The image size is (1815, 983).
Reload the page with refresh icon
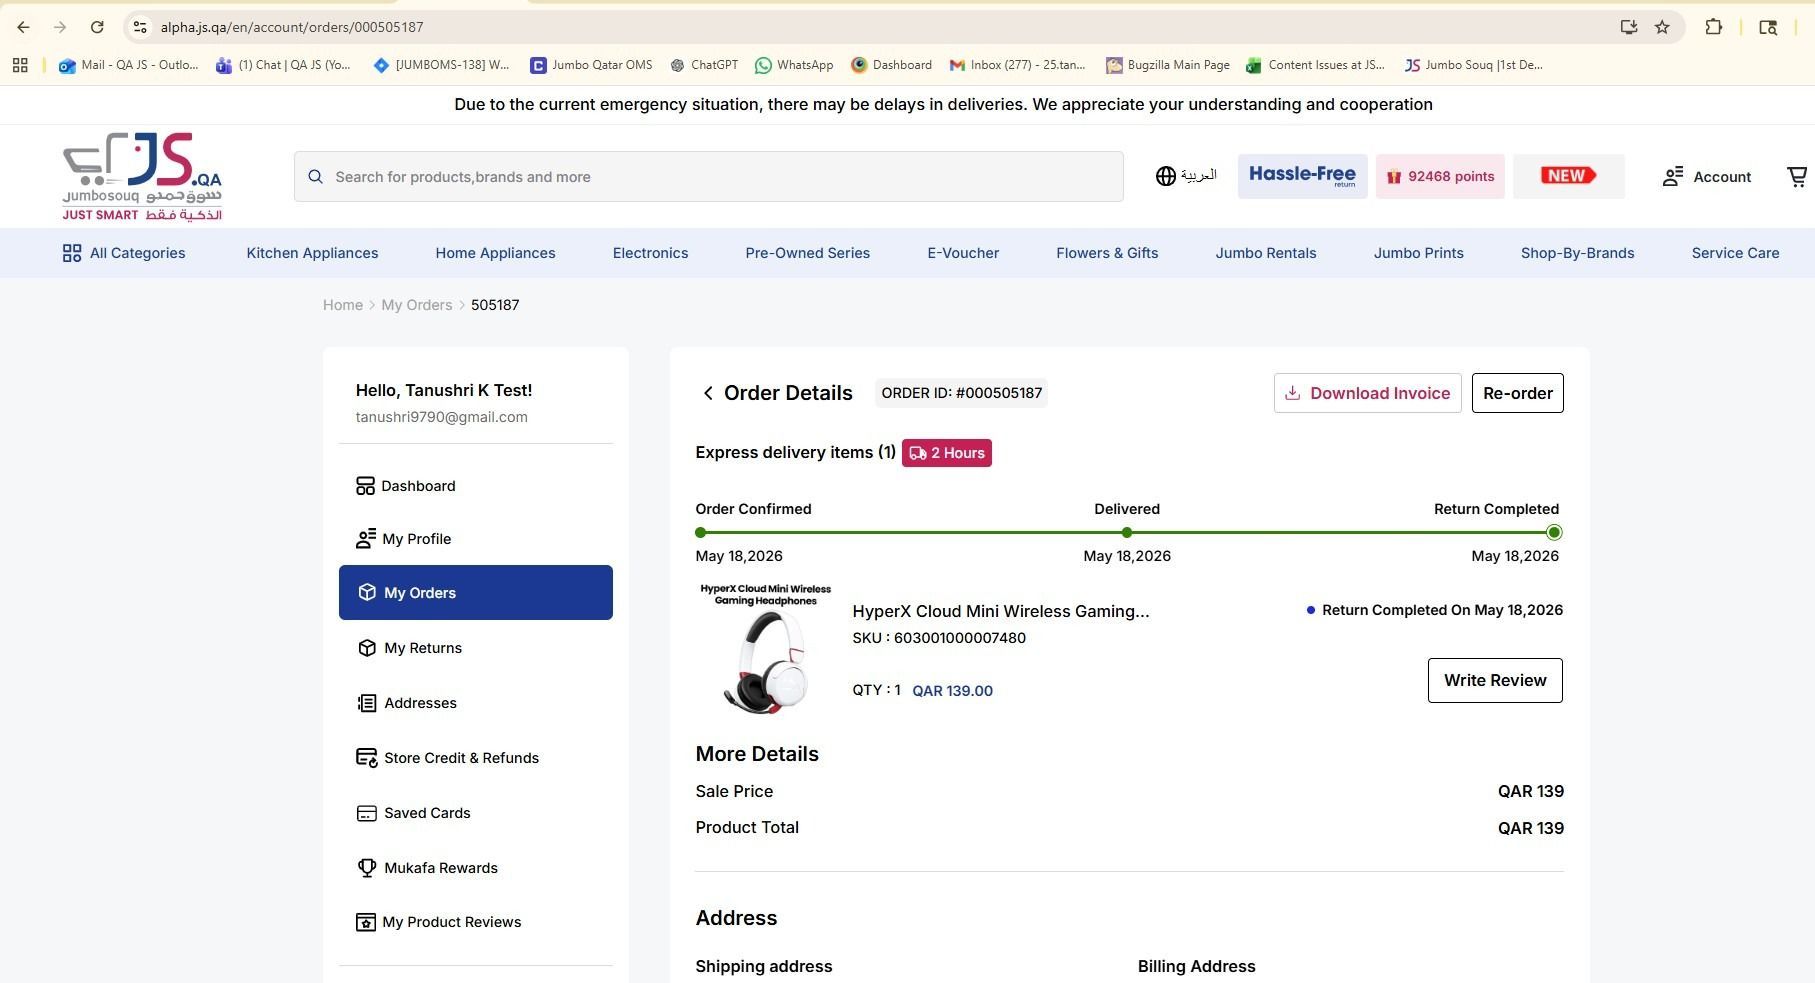tap(97, 27)
